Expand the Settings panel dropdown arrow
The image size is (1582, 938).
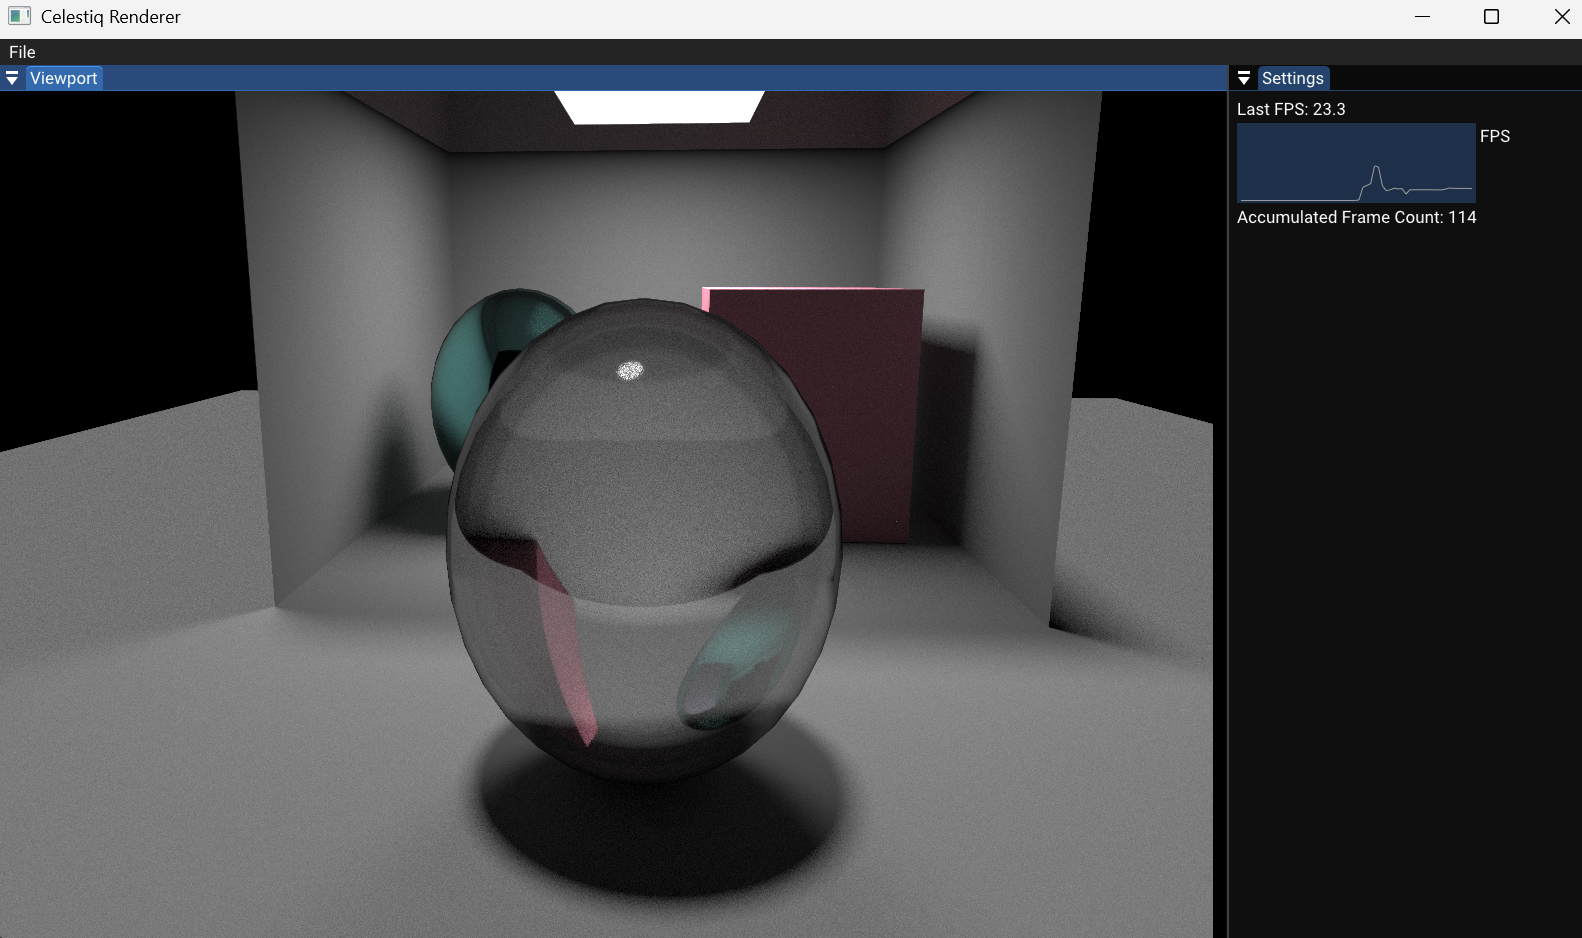click(x=1244, y=78)
